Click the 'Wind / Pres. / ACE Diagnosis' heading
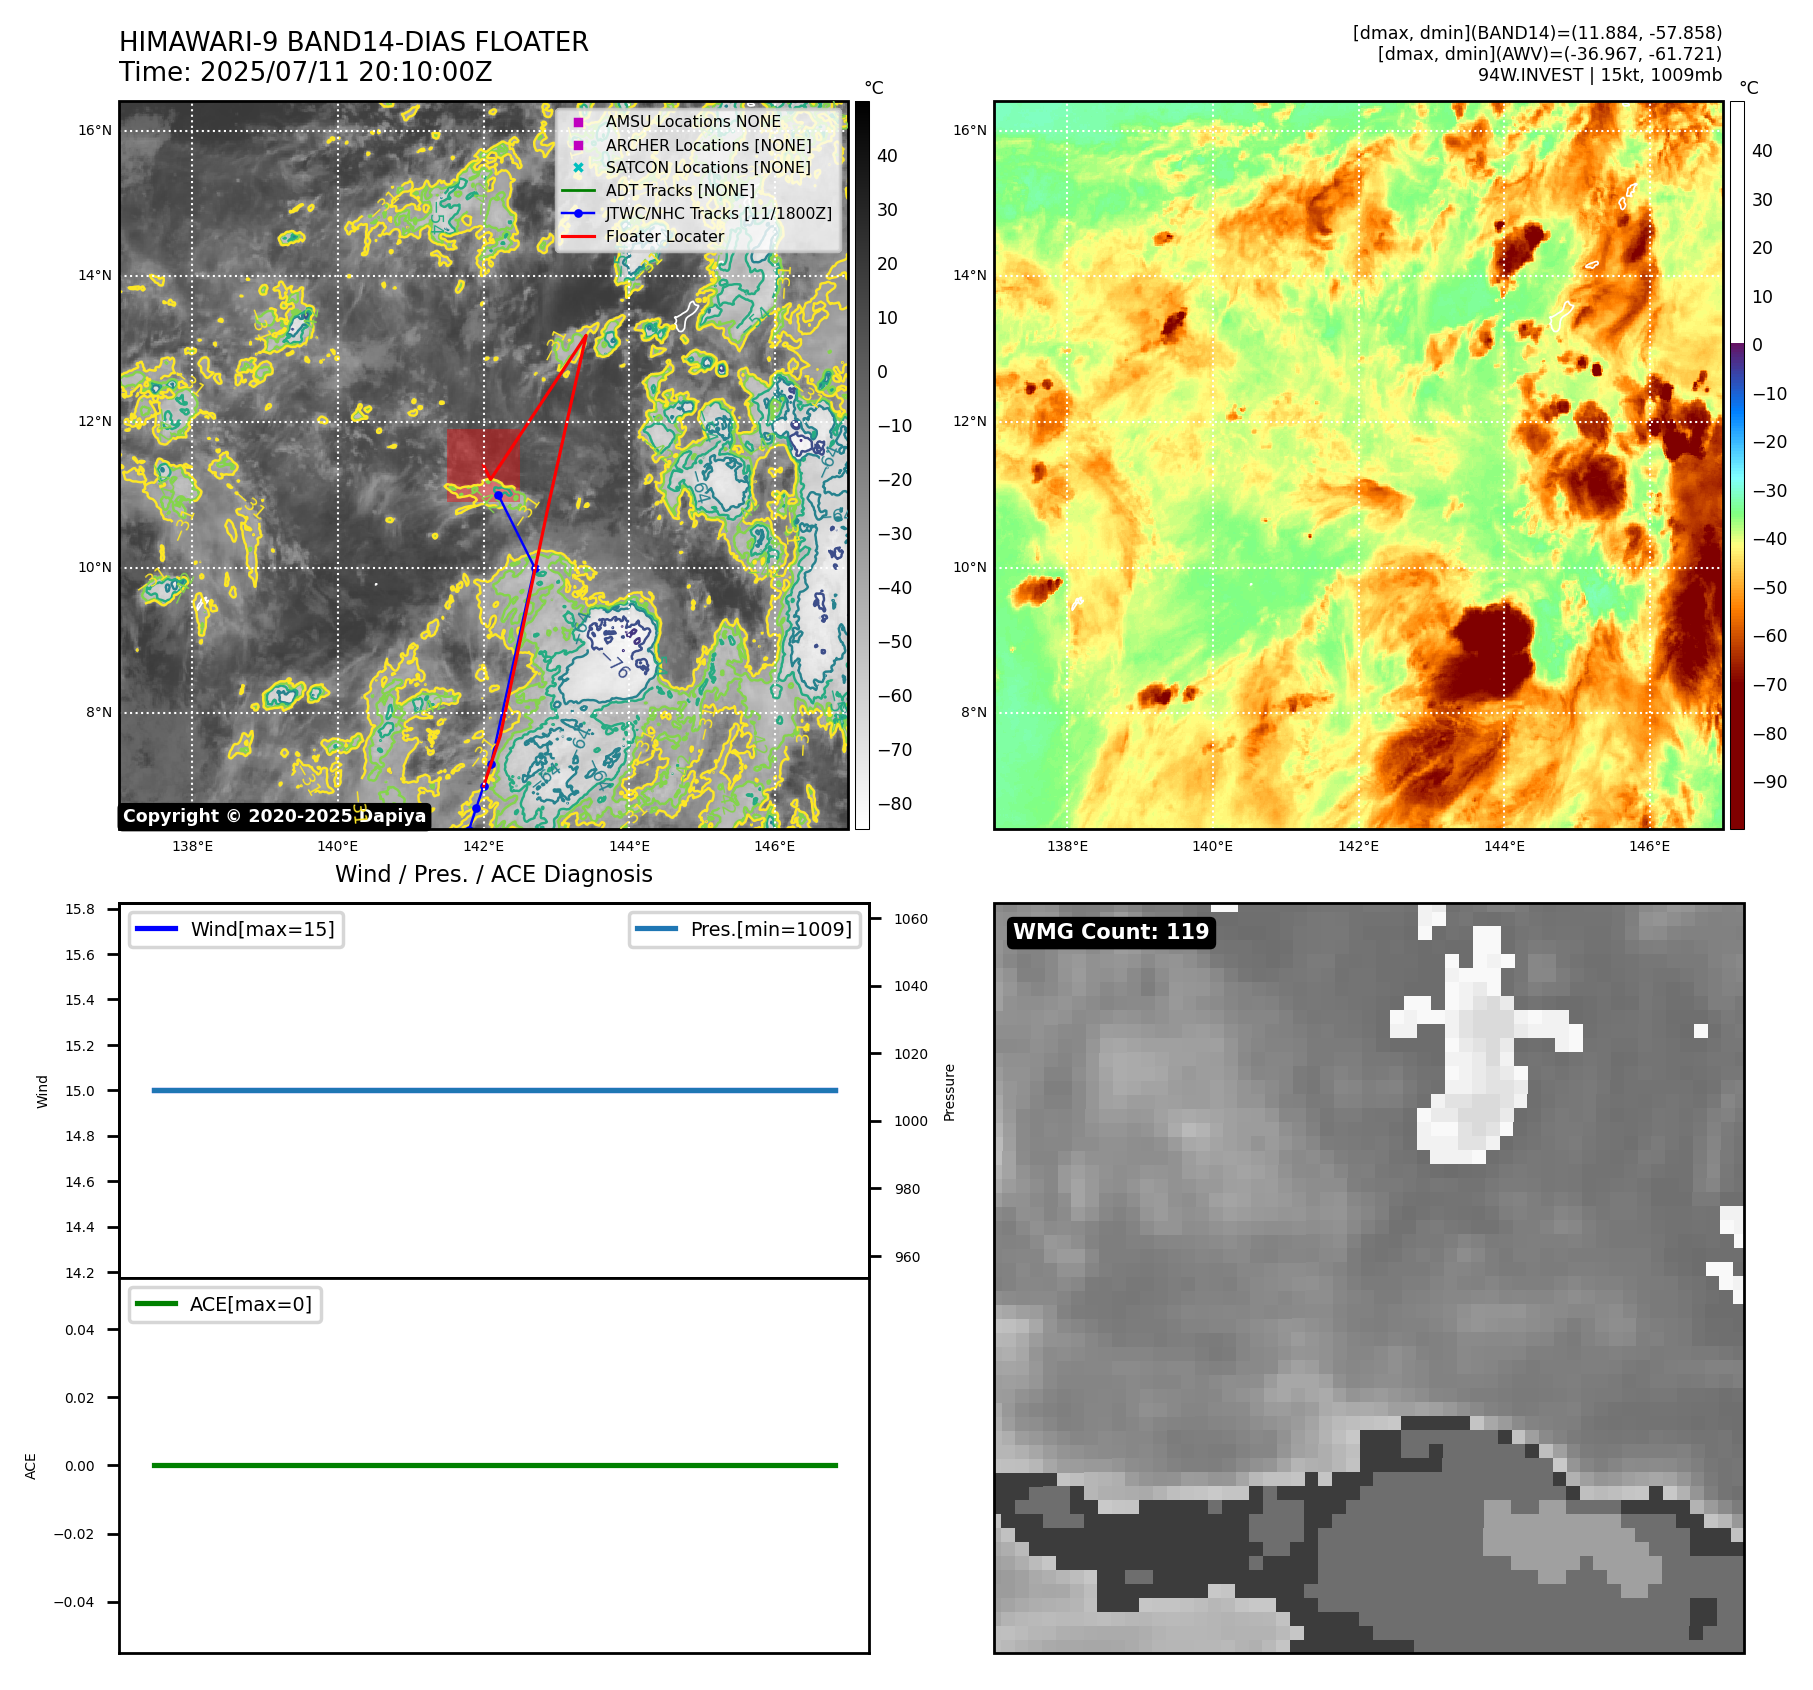Viewport: 1813px width, 1690px height. coord(494,874)
